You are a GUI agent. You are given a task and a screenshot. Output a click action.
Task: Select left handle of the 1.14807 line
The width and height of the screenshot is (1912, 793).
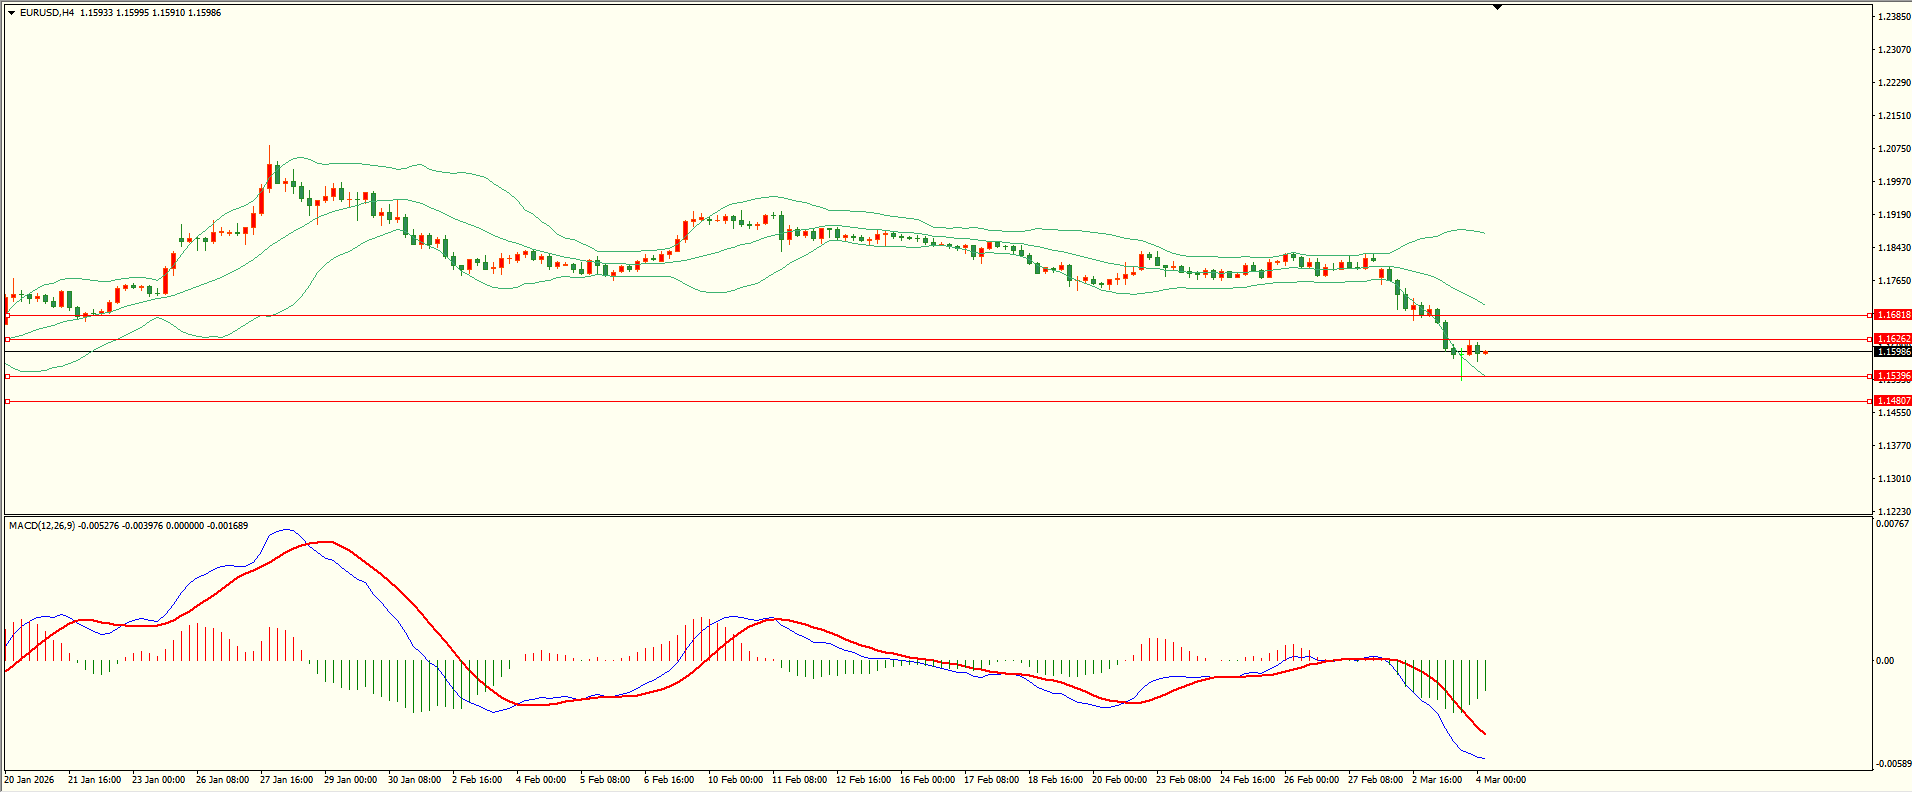[x=8, y=402]
